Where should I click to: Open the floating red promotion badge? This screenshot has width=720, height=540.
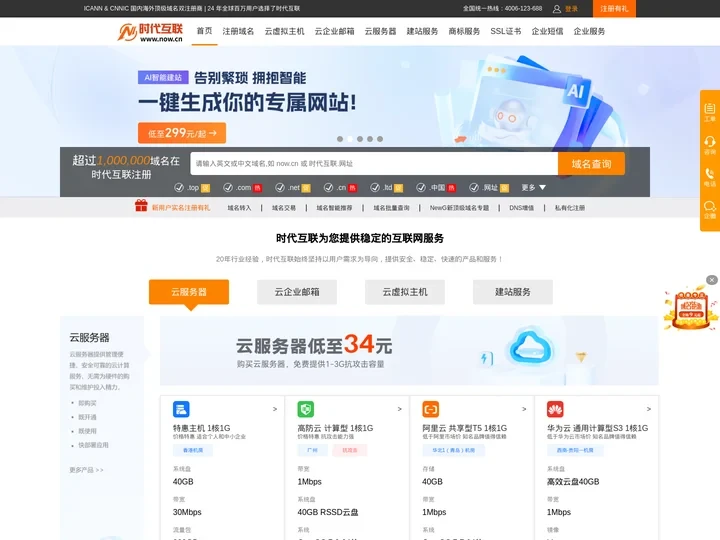coord(691,308)
